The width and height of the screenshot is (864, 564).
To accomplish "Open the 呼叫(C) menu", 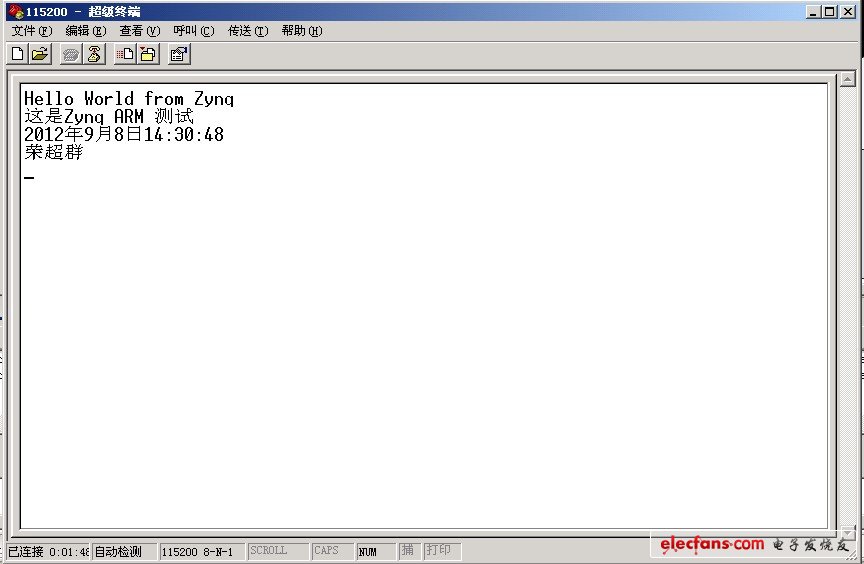I will [193, 31].
